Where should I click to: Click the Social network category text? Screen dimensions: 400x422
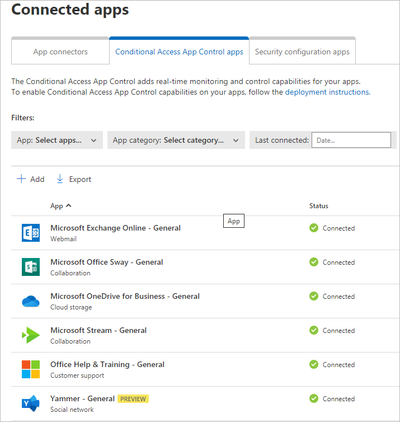(x=72, y=409)
